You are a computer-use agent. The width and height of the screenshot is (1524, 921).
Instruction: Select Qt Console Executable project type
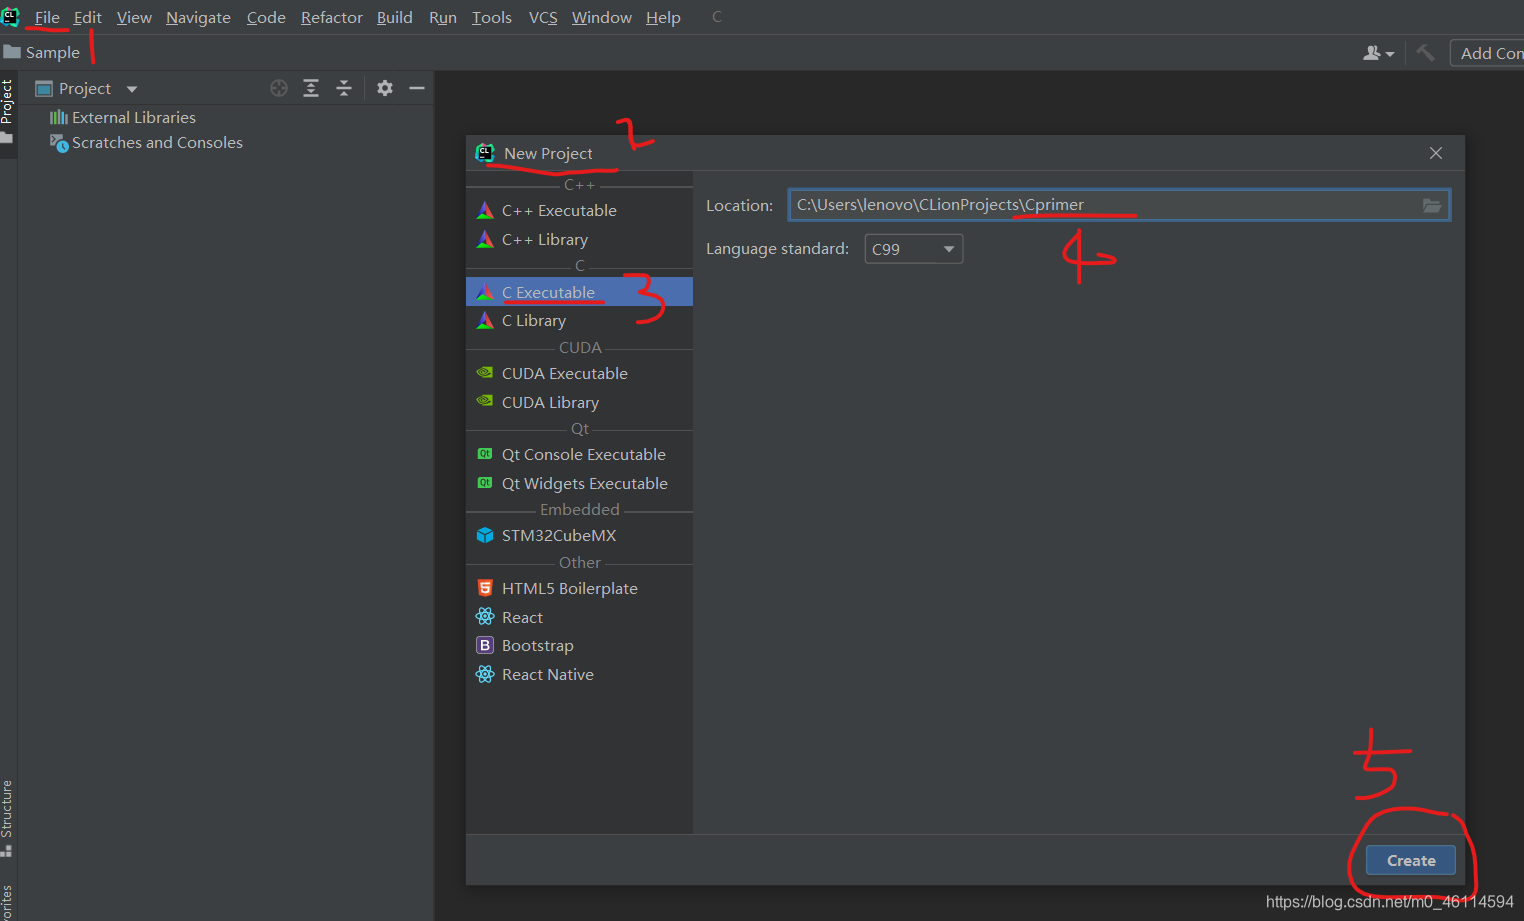(x=579, y=455)
